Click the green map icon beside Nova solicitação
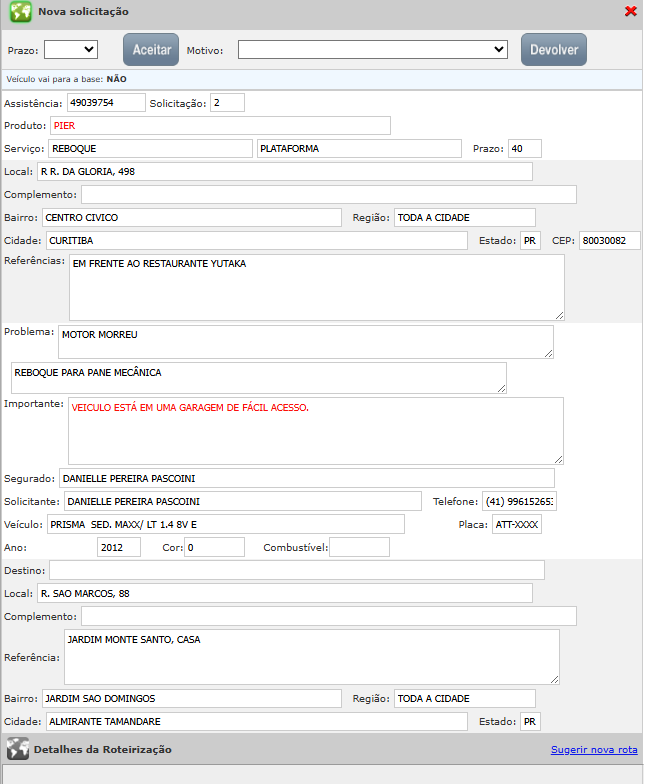Viewport: 659px width, 784px height. (x=20, y=12)
